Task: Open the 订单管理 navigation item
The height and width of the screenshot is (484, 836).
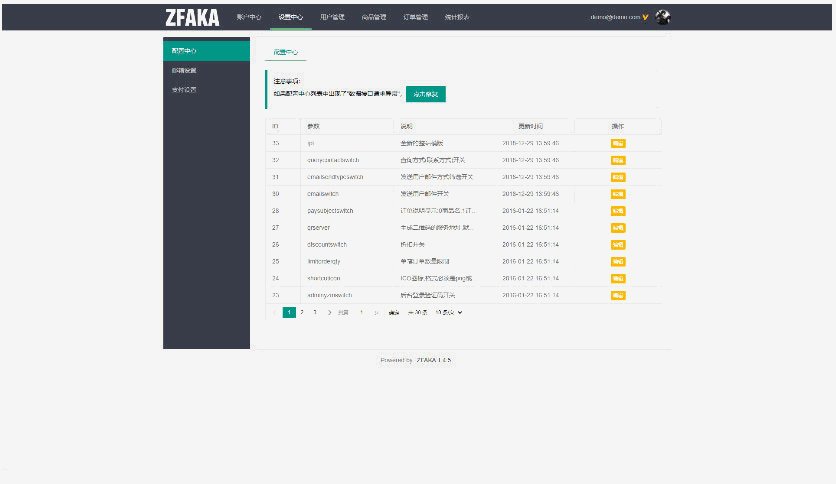Action: [415, 17]
